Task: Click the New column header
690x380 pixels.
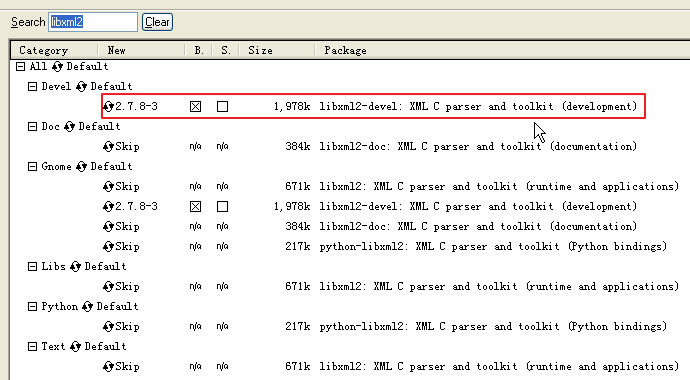Action: pyautogui.click(x=141, y=50)
